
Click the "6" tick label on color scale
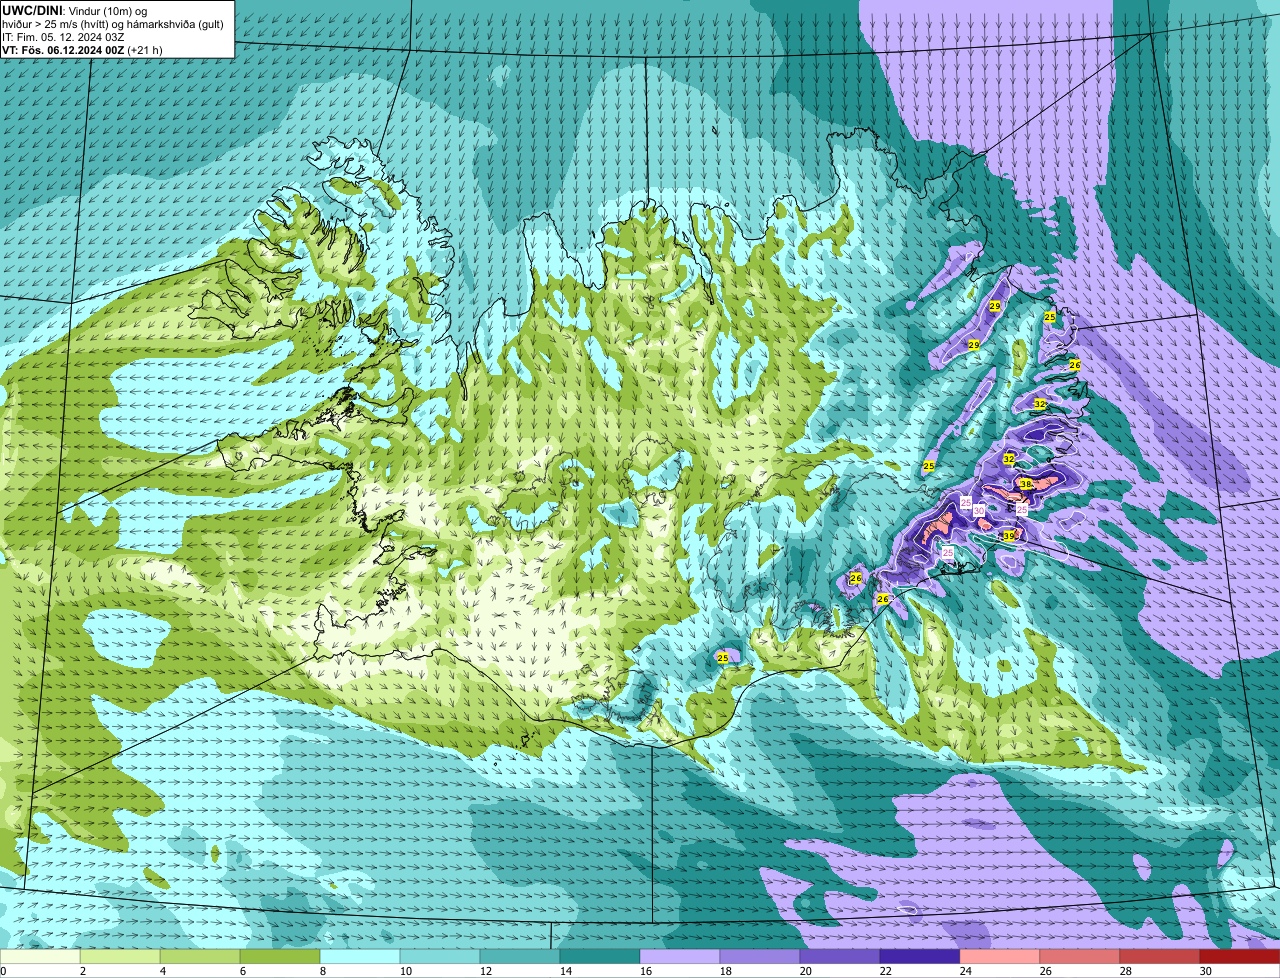click(x=242, y=971)
